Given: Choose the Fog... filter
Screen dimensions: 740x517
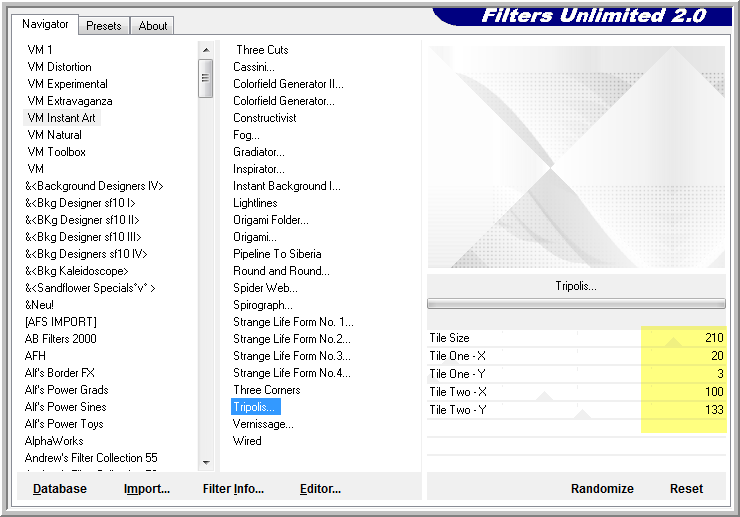Looking at the screenshot, I should [x=246, y=135].
